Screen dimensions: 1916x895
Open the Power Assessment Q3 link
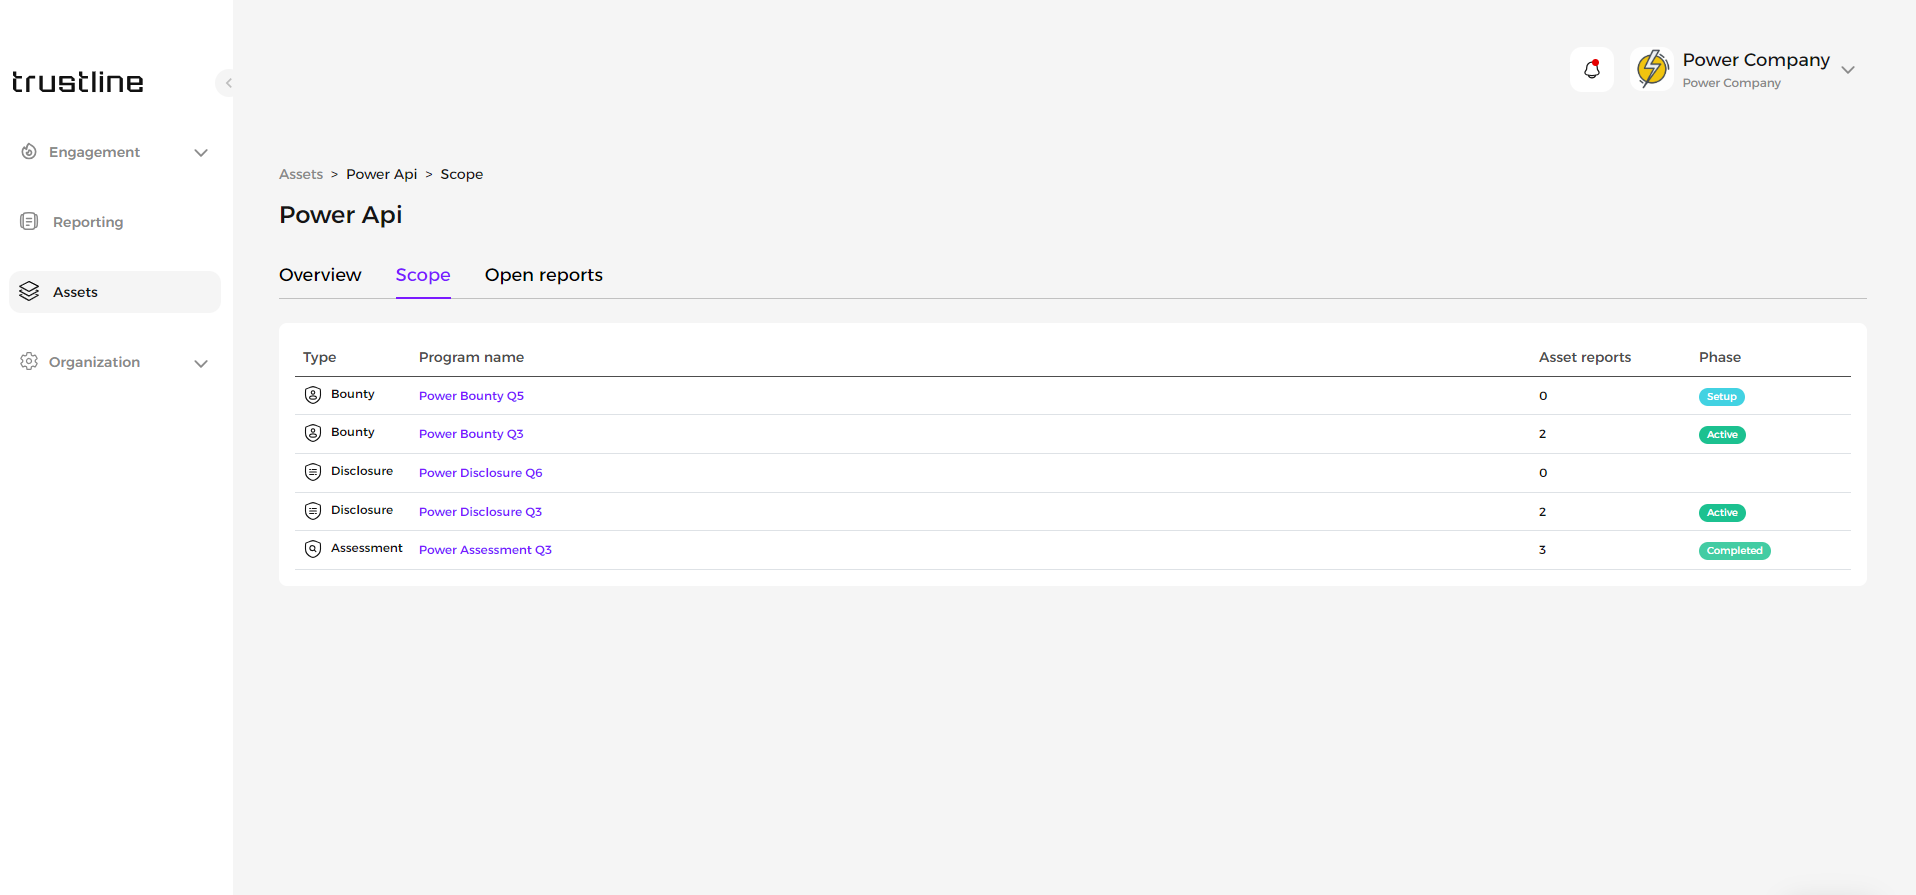(485, 550)
